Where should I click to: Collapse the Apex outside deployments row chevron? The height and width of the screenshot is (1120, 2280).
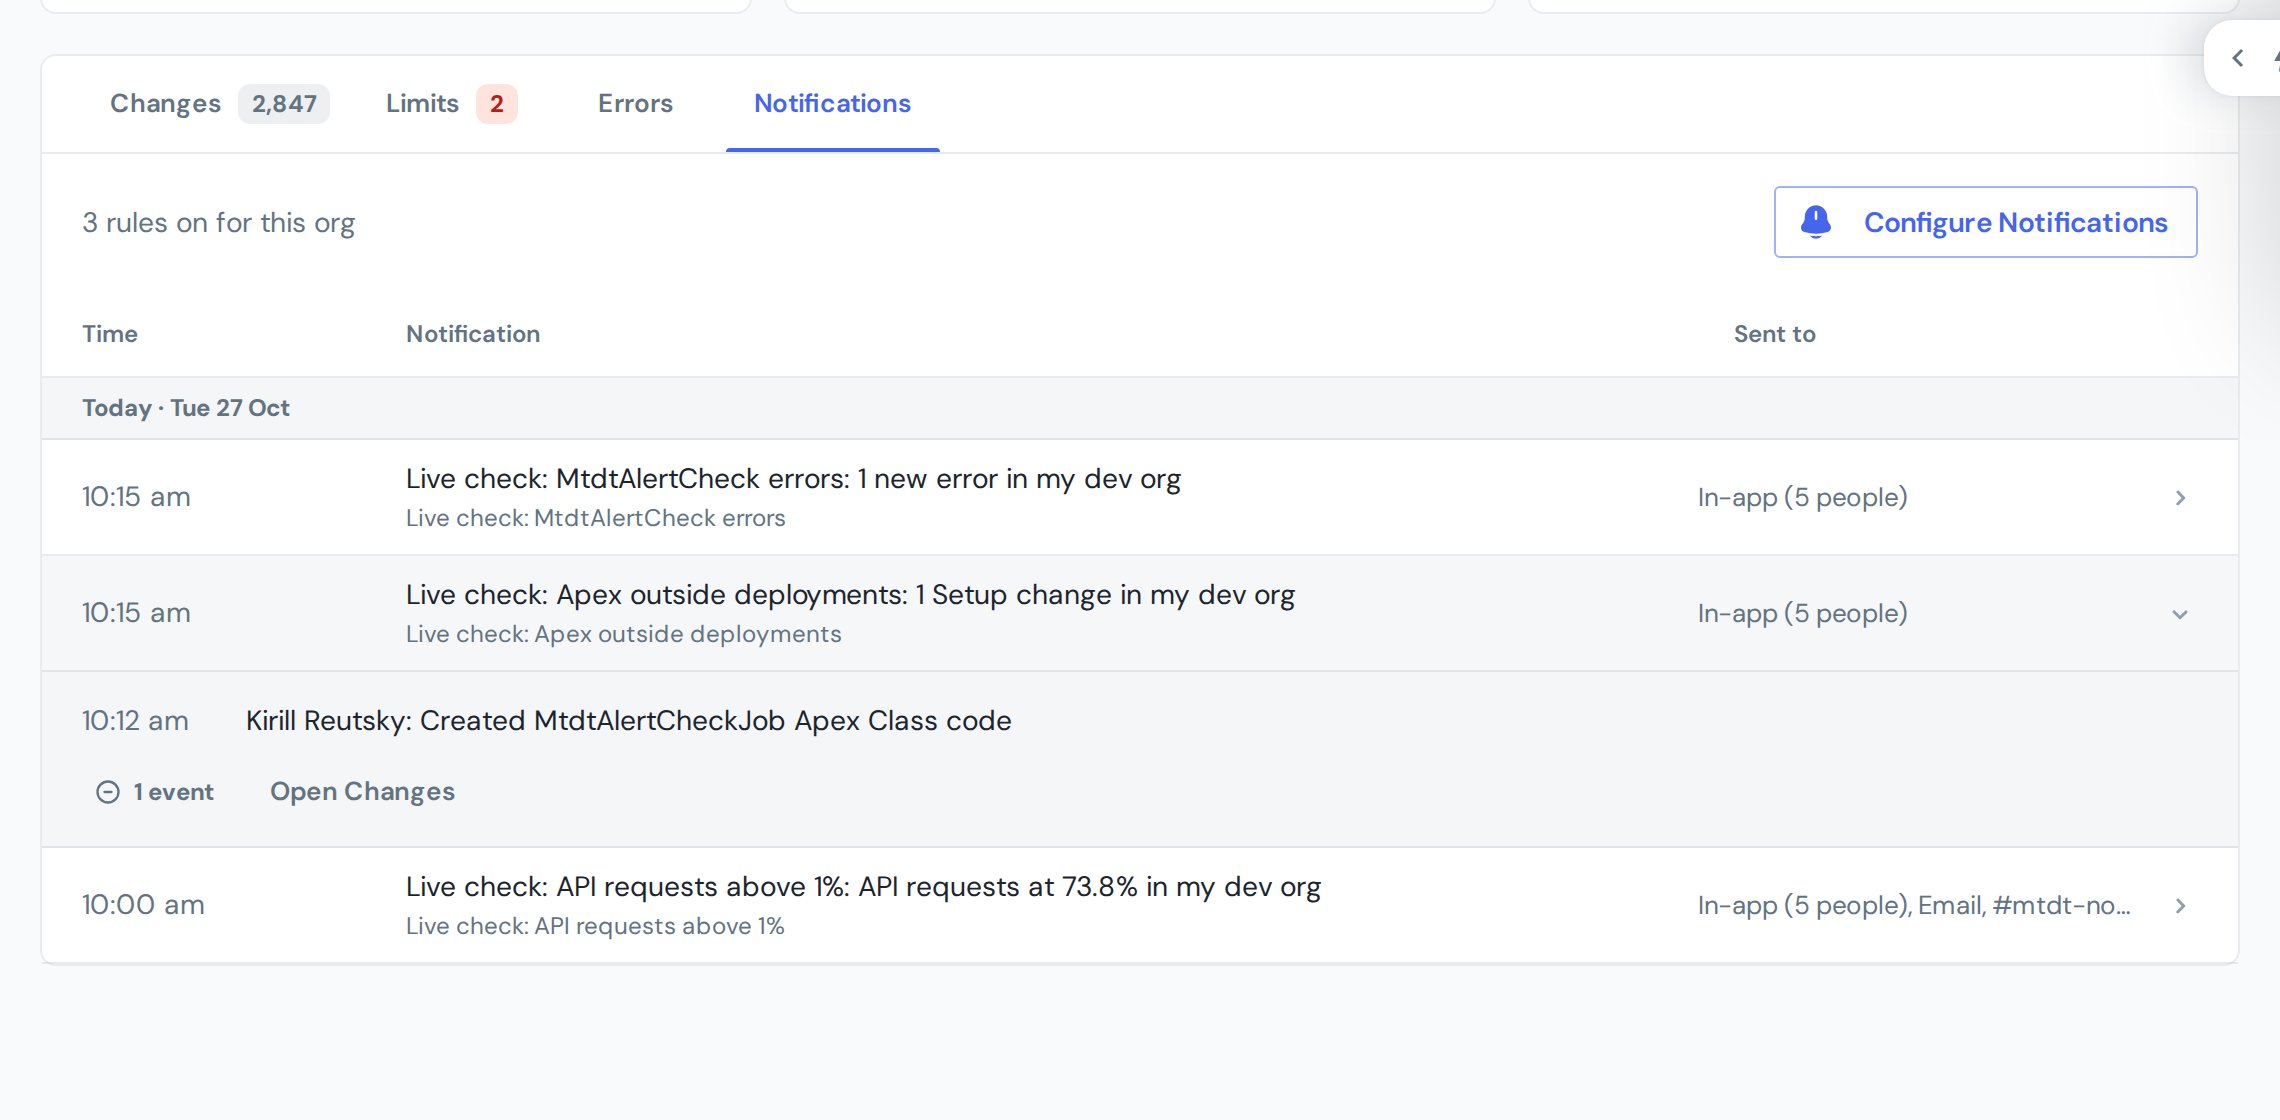(x=2181, y=614)
